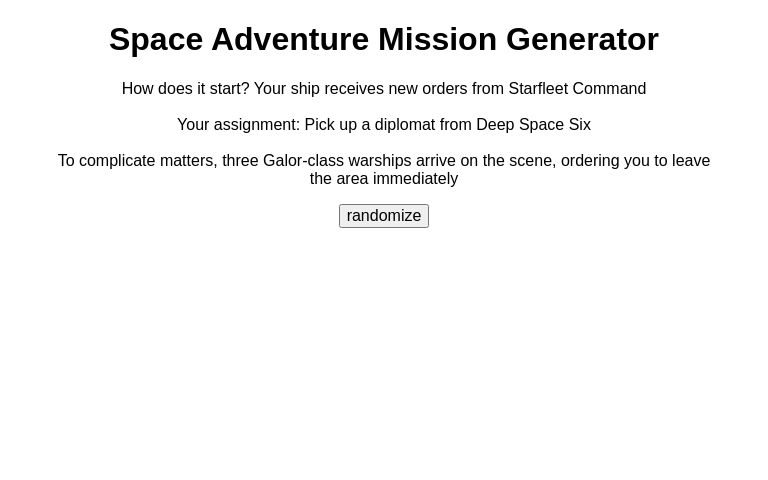Click the 'the area immediately' line
Image resolution: width=768 pixels, height=480 pixels.
click(x=384, y=179)
